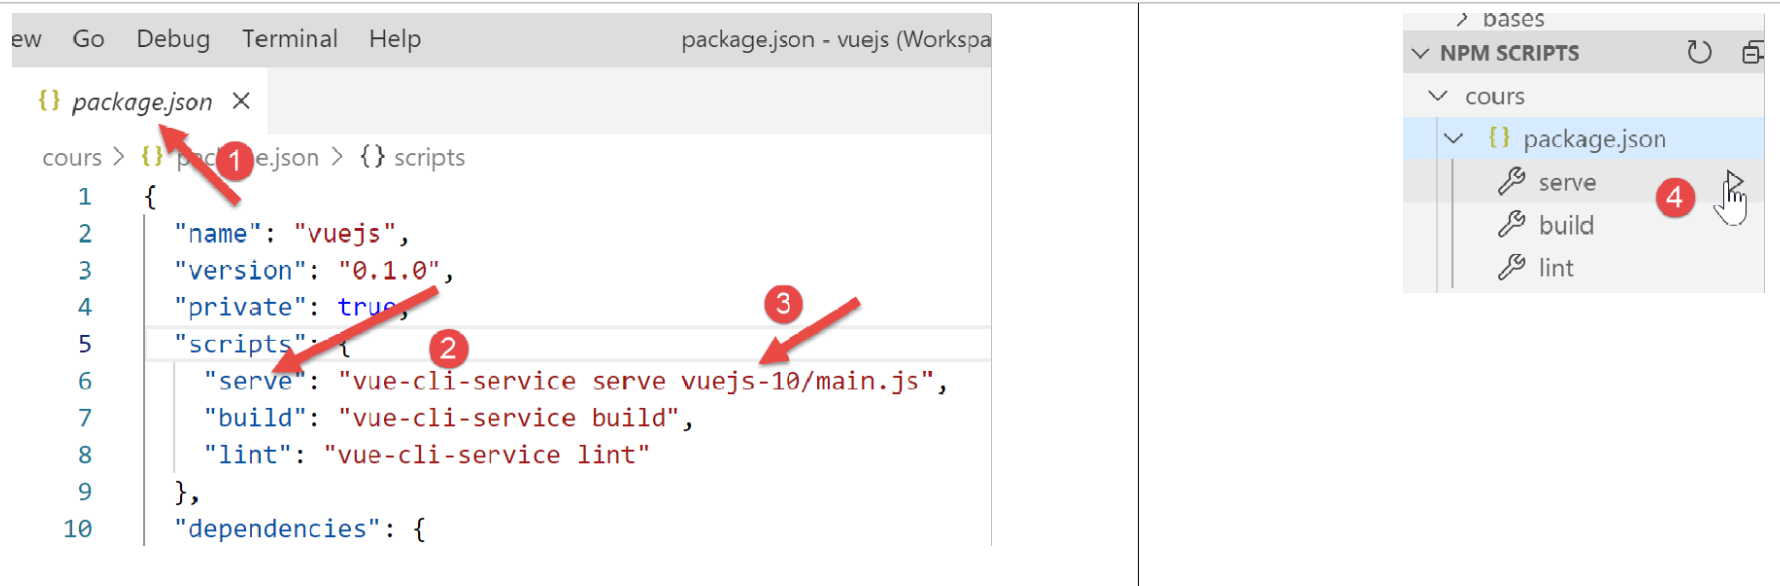The height and width of the screenshot is (586, 1780).
Task: Select the lint script entry
Action: pyautogui.click(x=1556, y=268)
